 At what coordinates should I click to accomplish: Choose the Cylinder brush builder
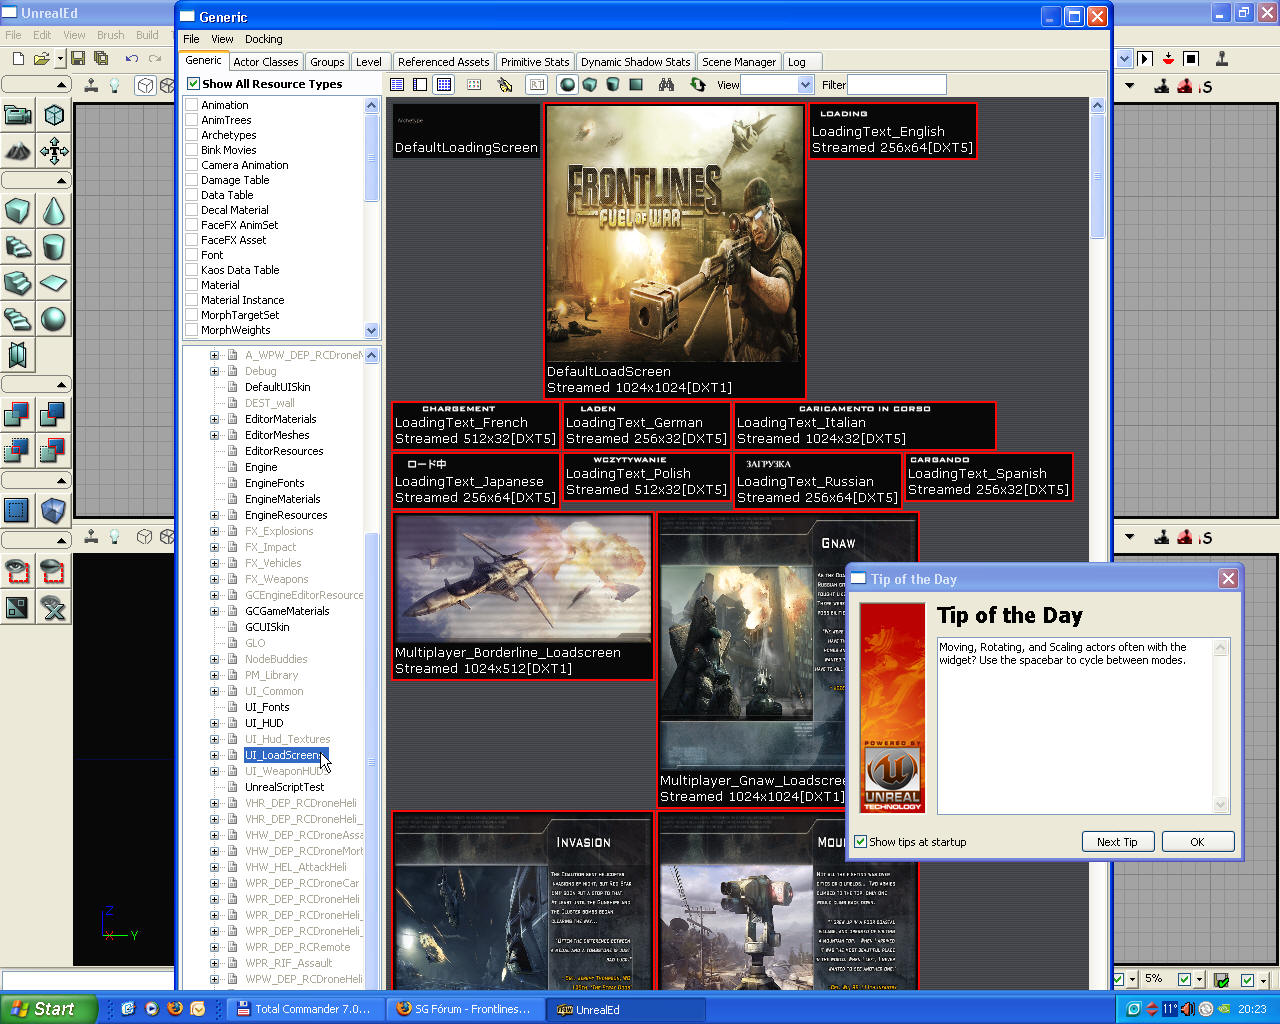click(54, 247)
